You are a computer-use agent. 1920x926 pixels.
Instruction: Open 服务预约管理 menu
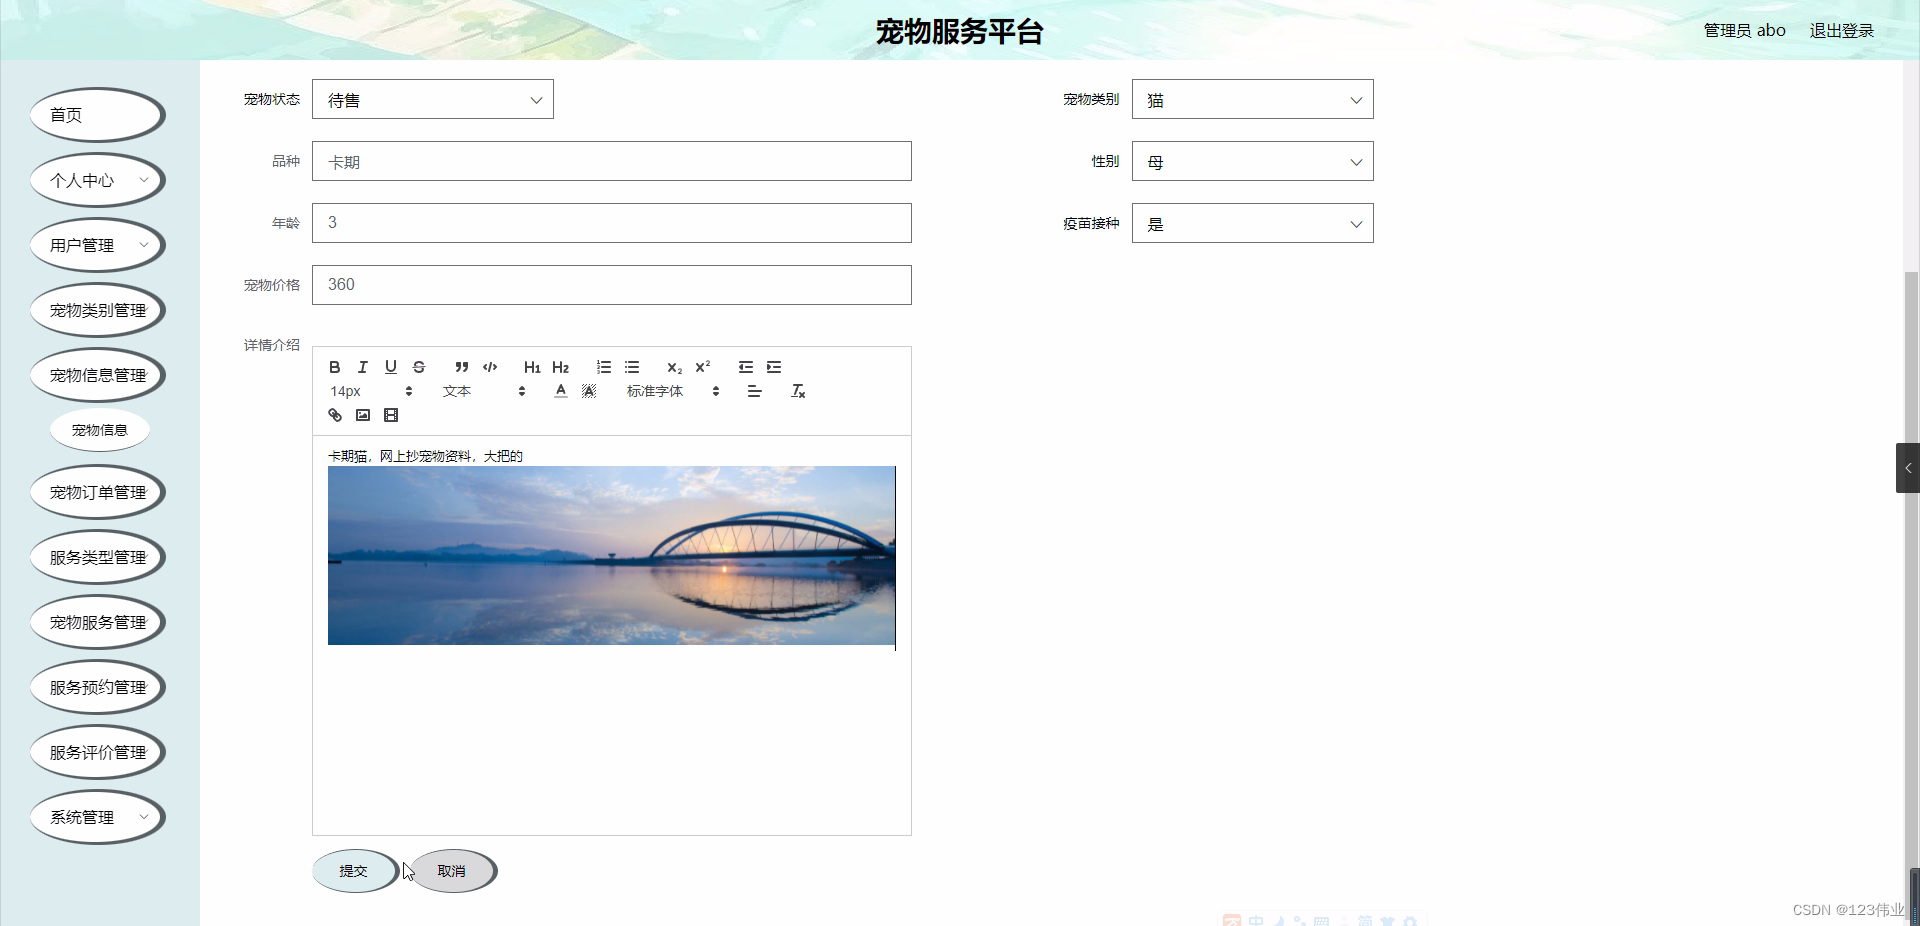coord(97,687)
